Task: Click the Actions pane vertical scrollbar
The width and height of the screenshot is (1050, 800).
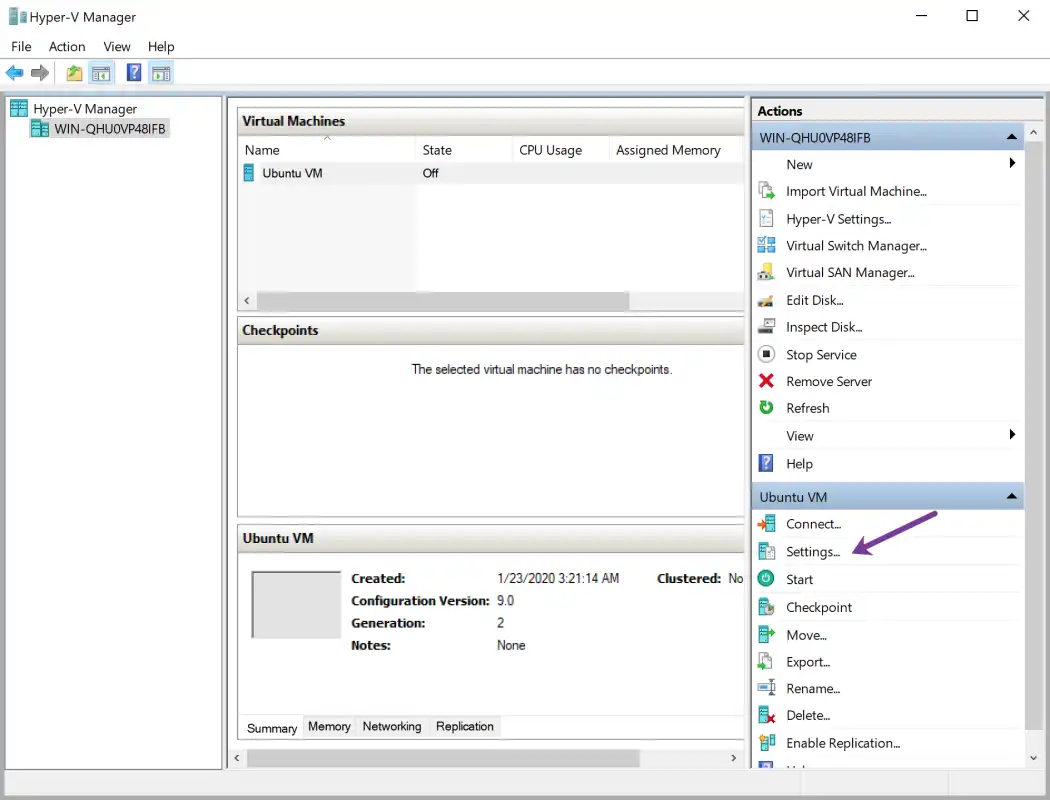Action: tap(1033, 435)
